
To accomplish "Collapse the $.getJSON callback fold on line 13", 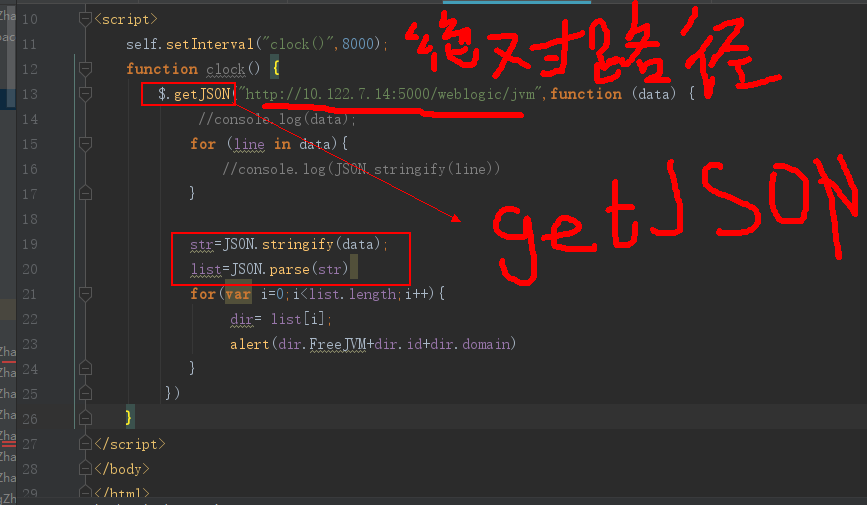I will (x=85, y=94).
